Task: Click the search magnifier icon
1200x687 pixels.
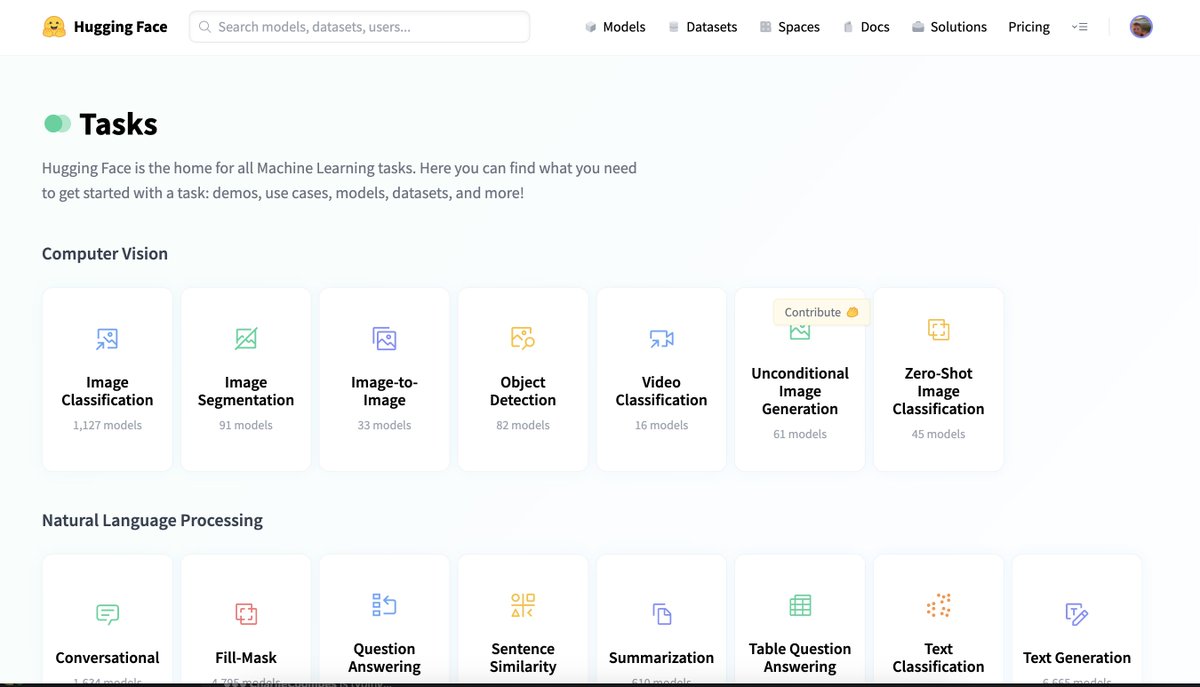Action: (x=205, y=27)
